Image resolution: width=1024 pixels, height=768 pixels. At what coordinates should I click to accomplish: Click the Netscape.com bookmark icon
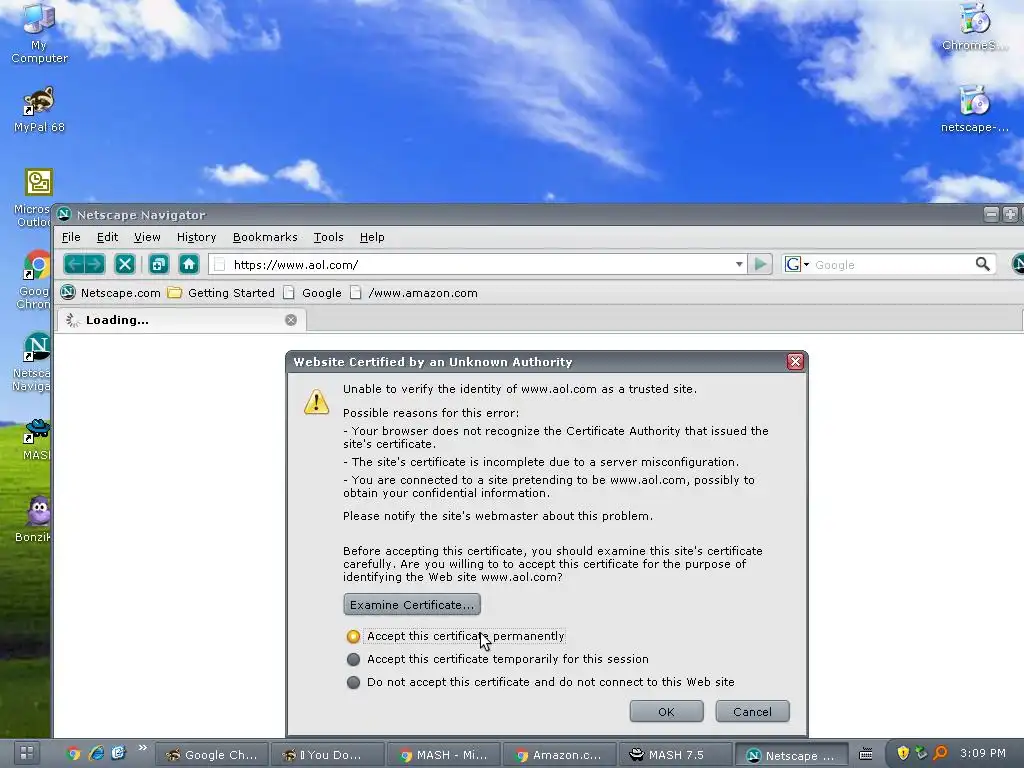pyautogui.click(x=68, y=292)
